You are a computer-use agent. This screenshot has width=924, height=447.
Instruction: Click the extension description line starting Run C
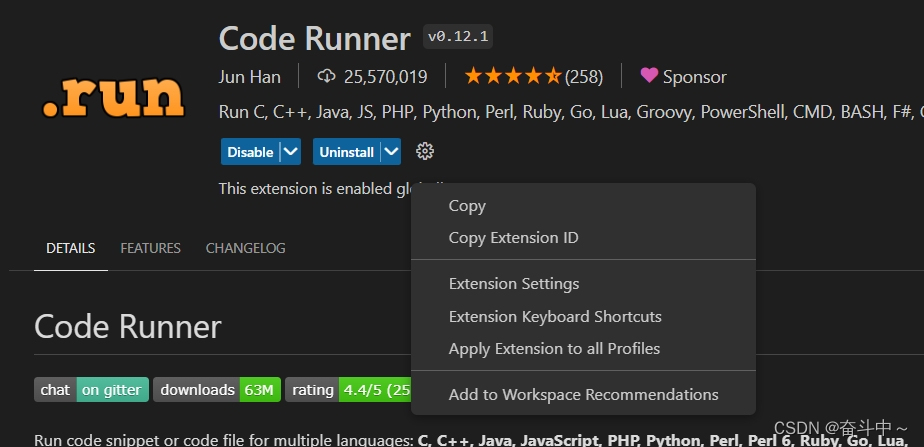(571, 112)
